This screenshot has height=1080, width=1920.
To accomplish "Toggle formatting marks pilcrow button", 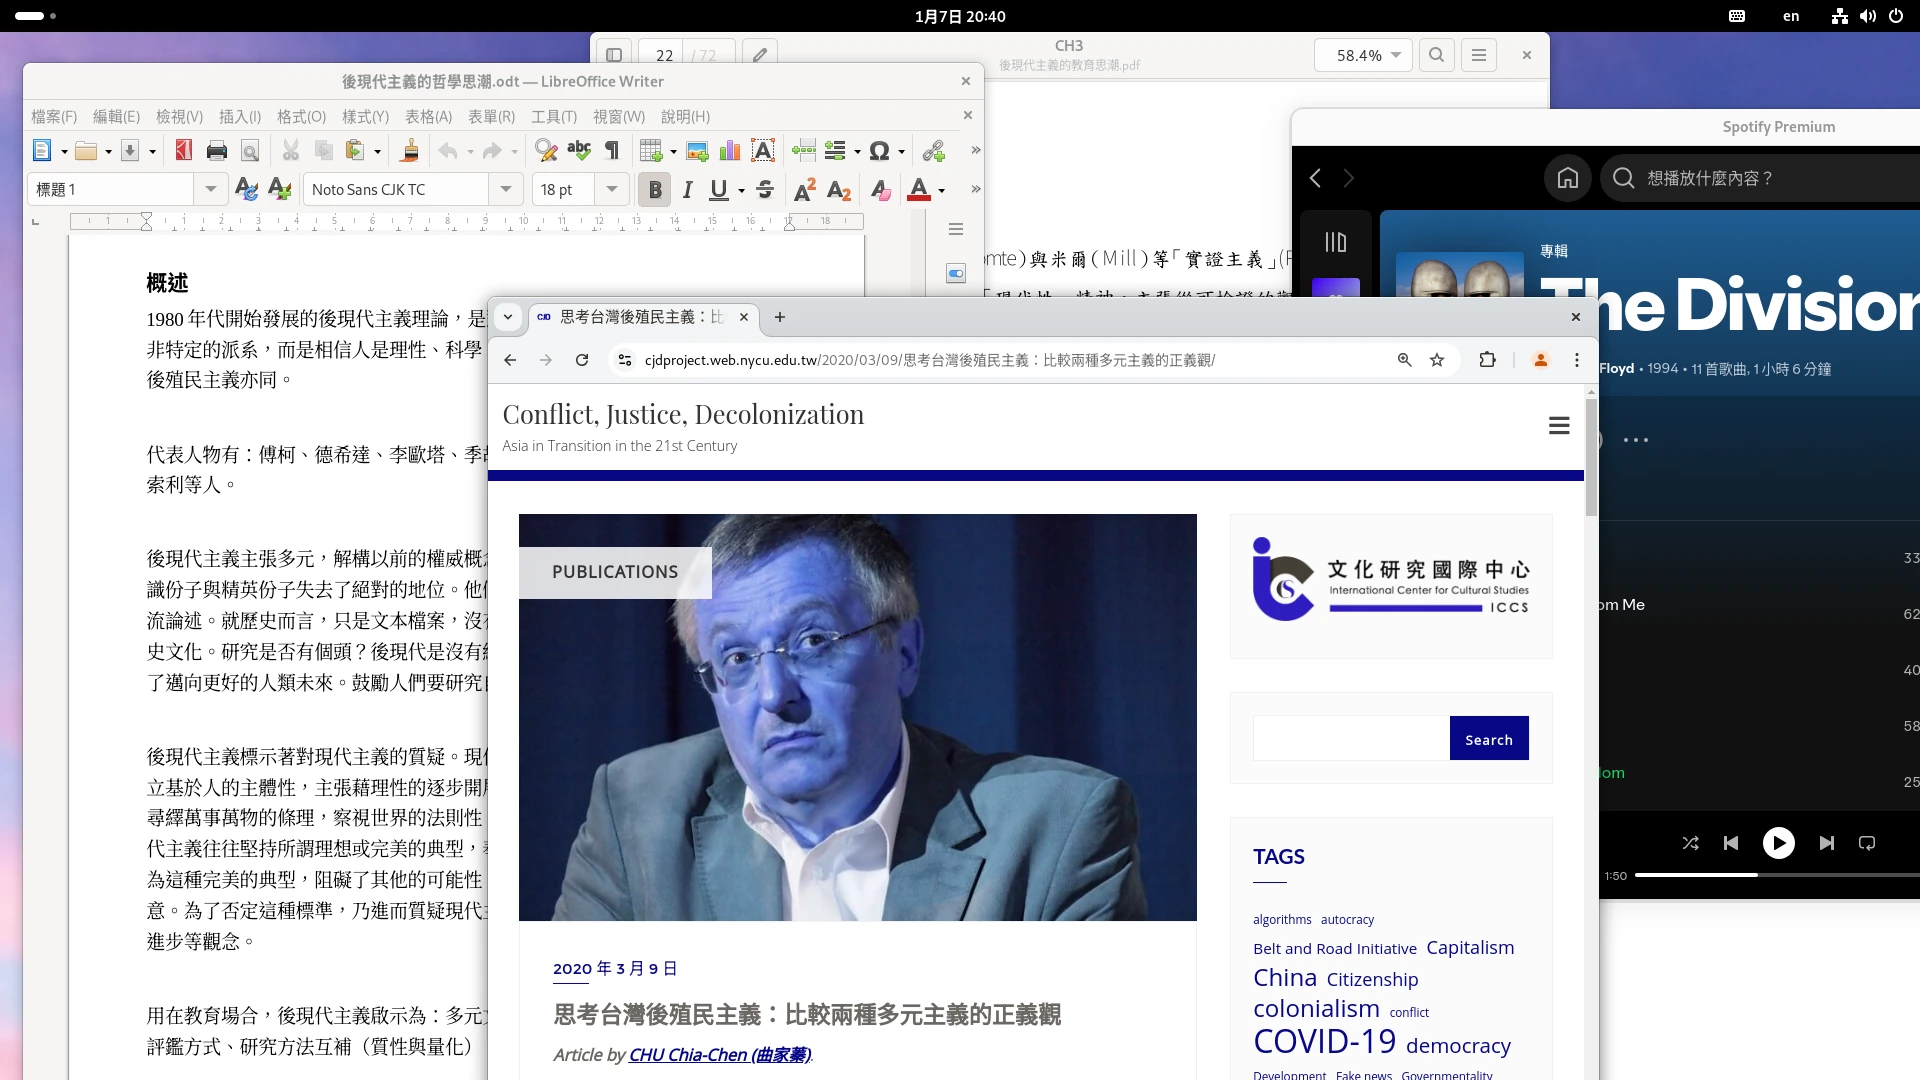I will coord(612,151).
